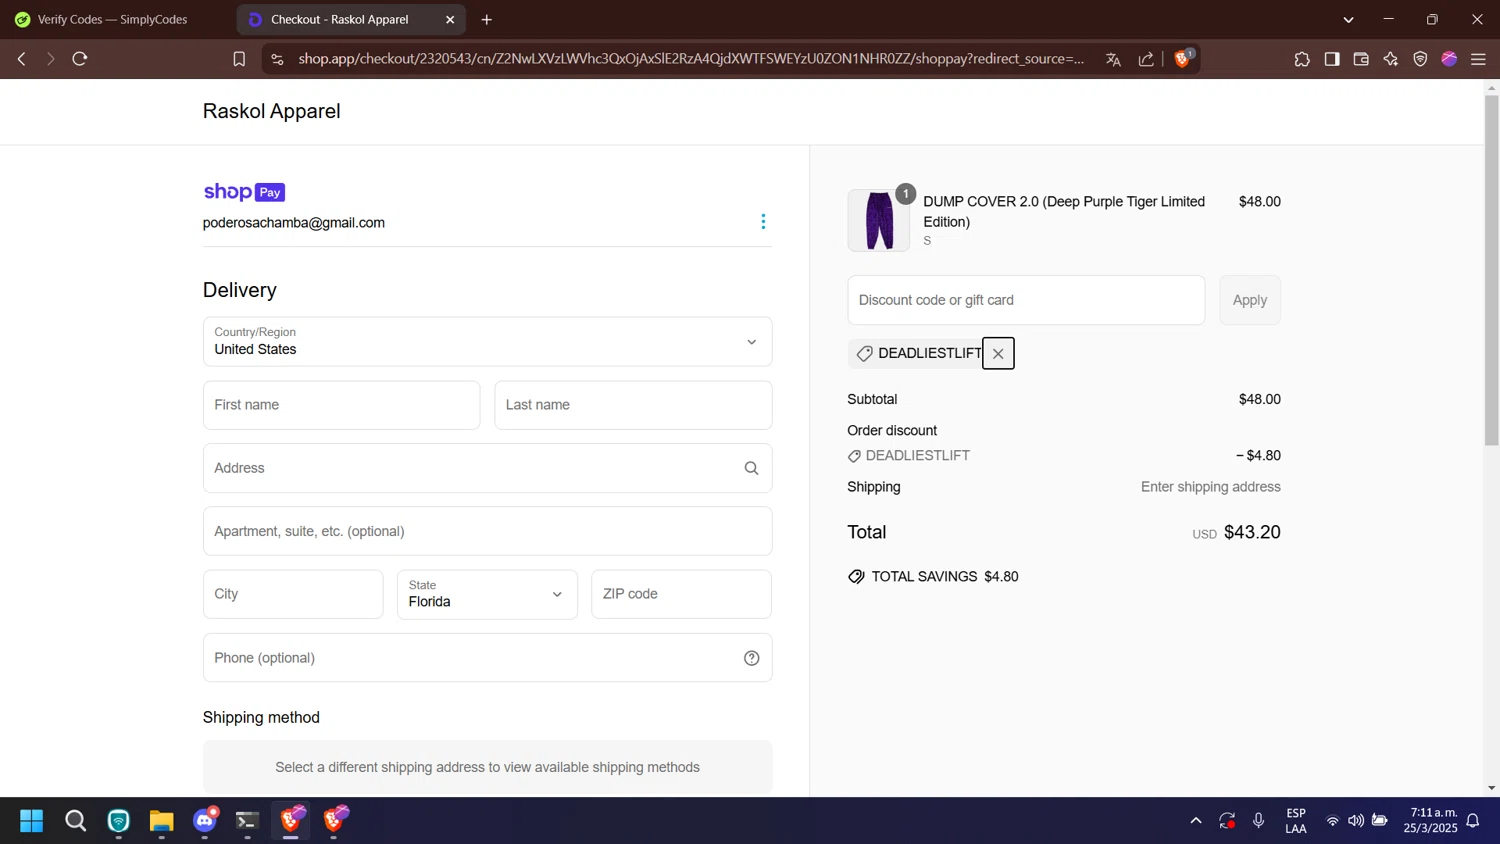Show hidden system tray icons
Image resolution: width=1500 pixels, height=844 pixels.
click(x=1196, y=821)
